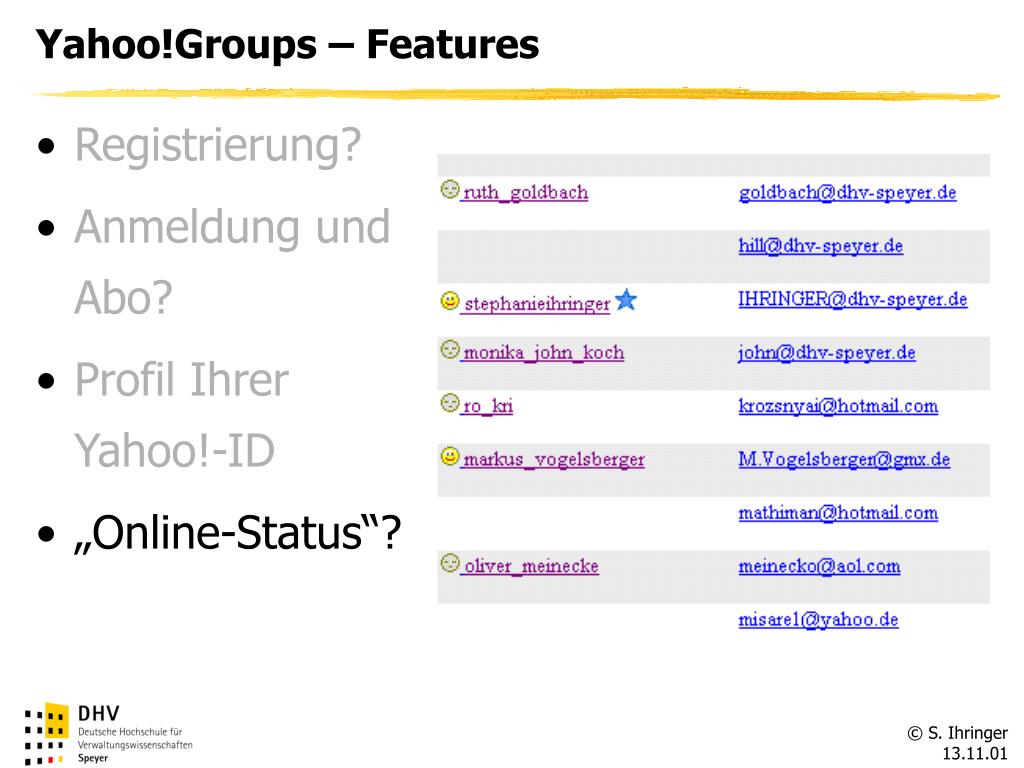Image resolution: width=1024 pixels, height=768 pixels.
Task: Click the status face beside monika_john_koch
Action: (x=449, y=350)
